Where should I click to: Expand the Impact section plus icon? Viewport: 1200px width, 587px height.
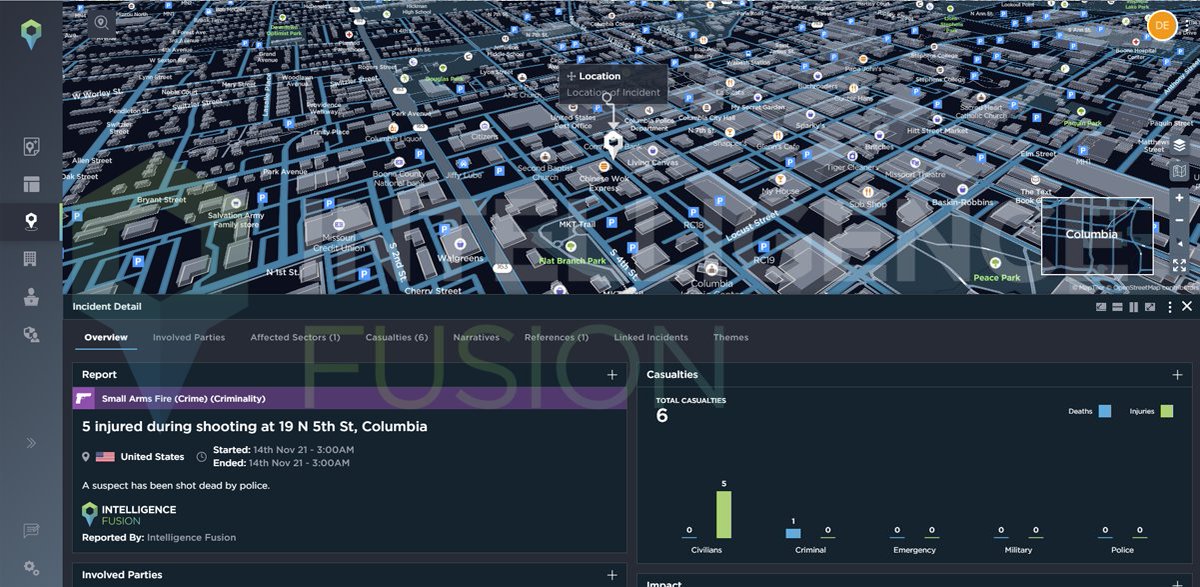[x=1177, y=583]
